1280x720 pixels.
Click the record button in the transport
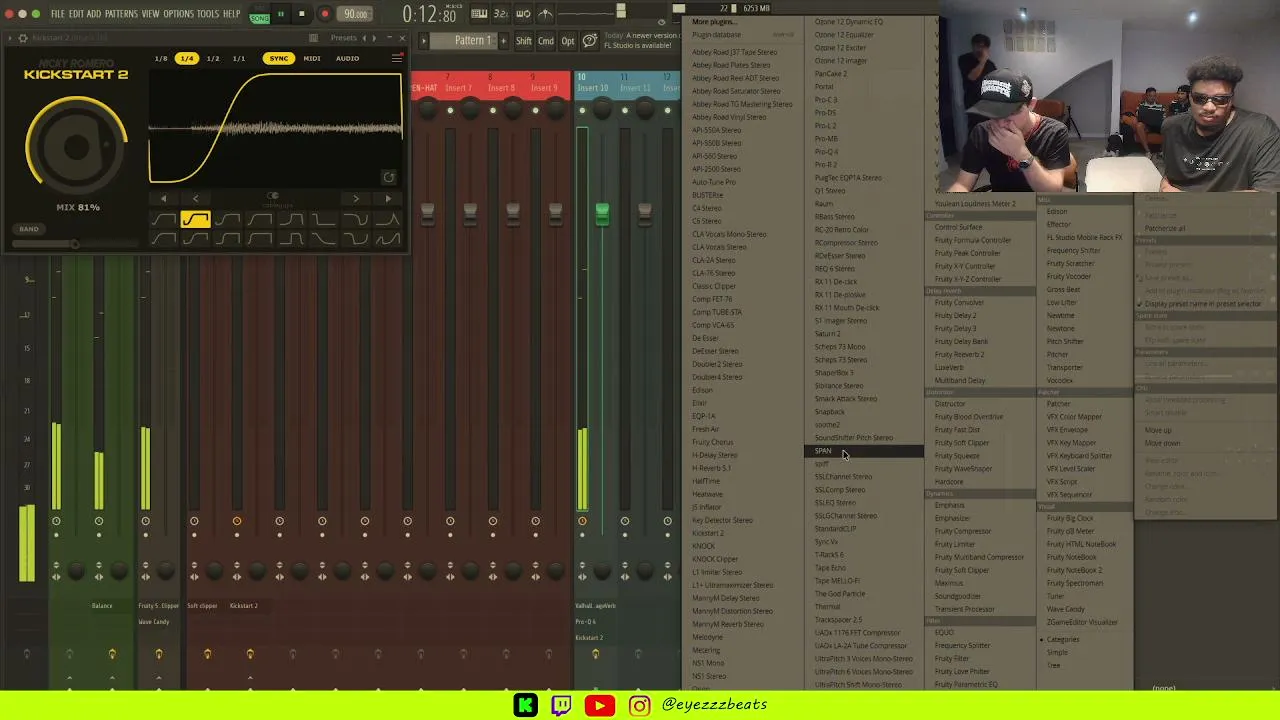click(x=324, y=14)
